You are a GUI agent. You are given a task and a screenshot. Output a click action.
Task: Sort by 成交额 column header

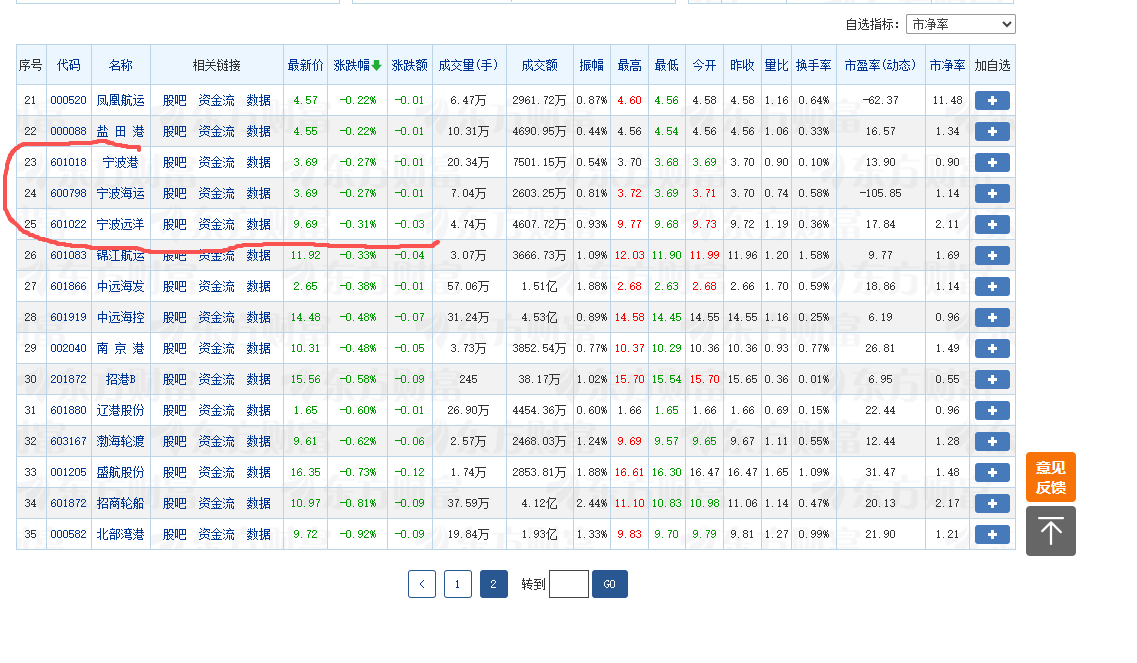tap(539, 65)
